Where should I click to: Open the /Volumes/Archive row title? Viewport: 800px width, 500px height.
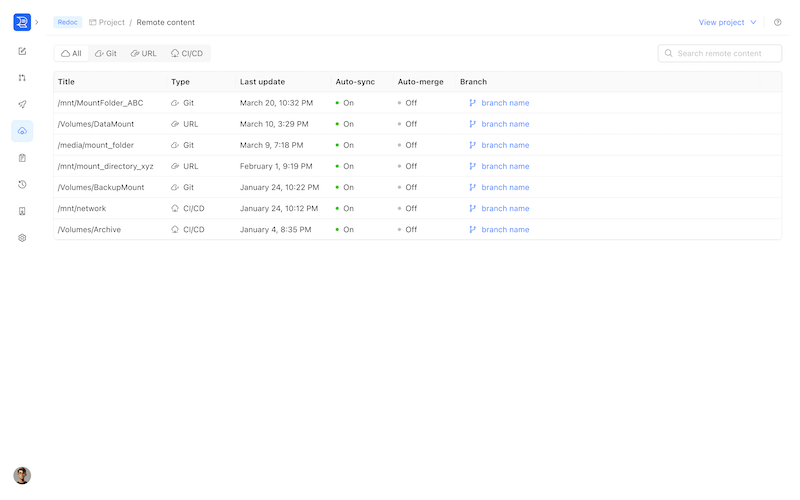click(89, 230)
